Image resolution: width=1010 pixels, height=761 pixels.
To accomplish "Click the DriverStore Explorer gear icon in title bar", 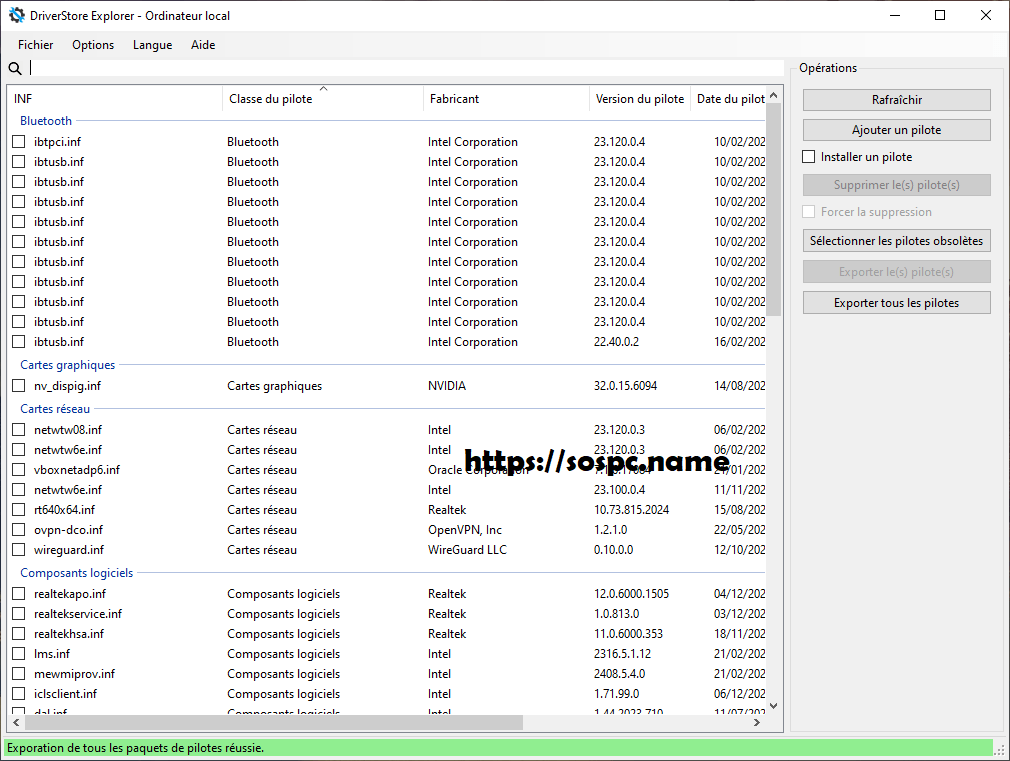I will click(x=16, y=15).
